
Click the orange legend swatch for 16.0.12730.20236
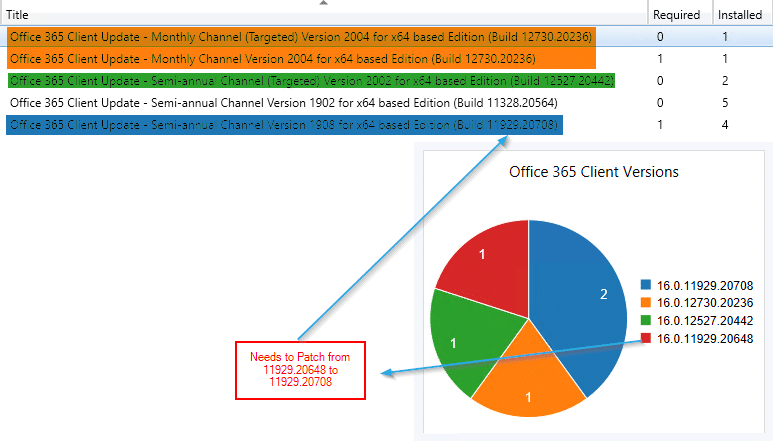pos(646,303)
